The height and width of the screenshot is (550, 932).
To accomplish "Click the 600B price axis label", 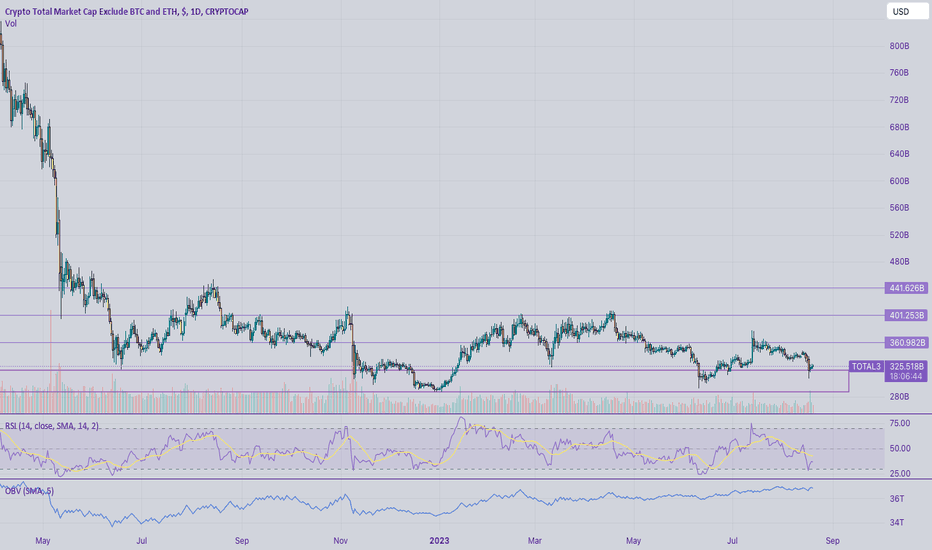I will click(x=899, y=181).
